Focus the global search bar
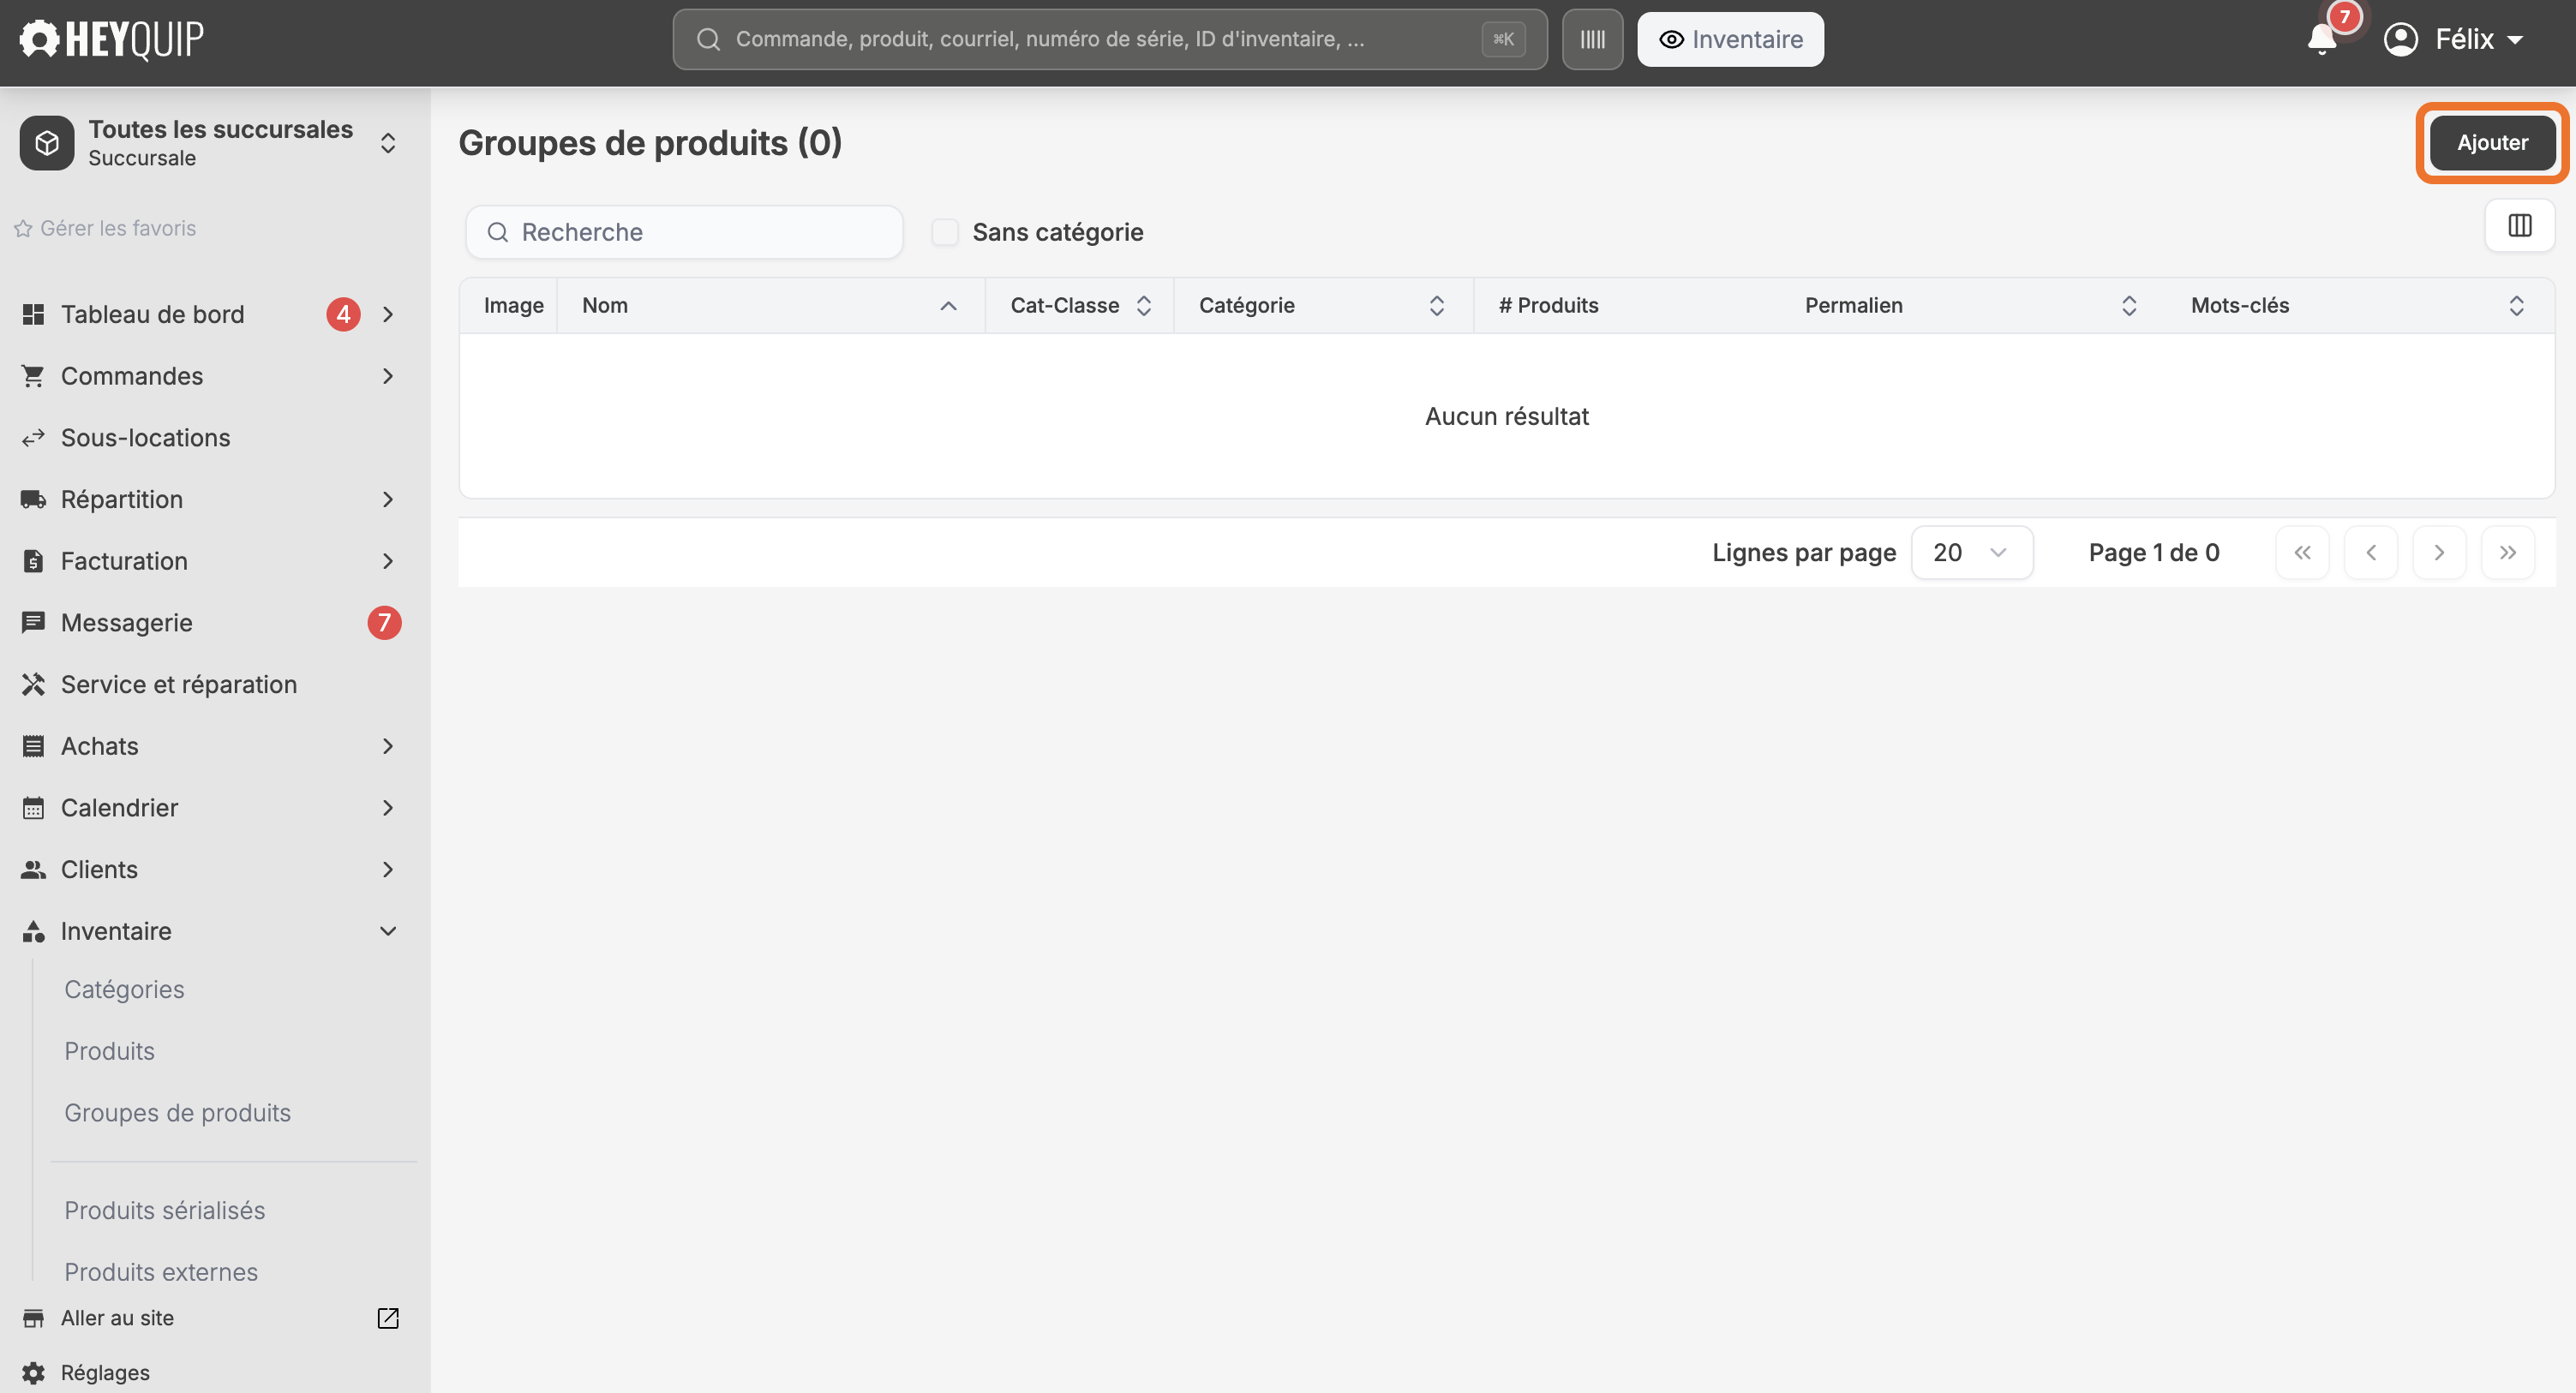 pos(1110,40)
